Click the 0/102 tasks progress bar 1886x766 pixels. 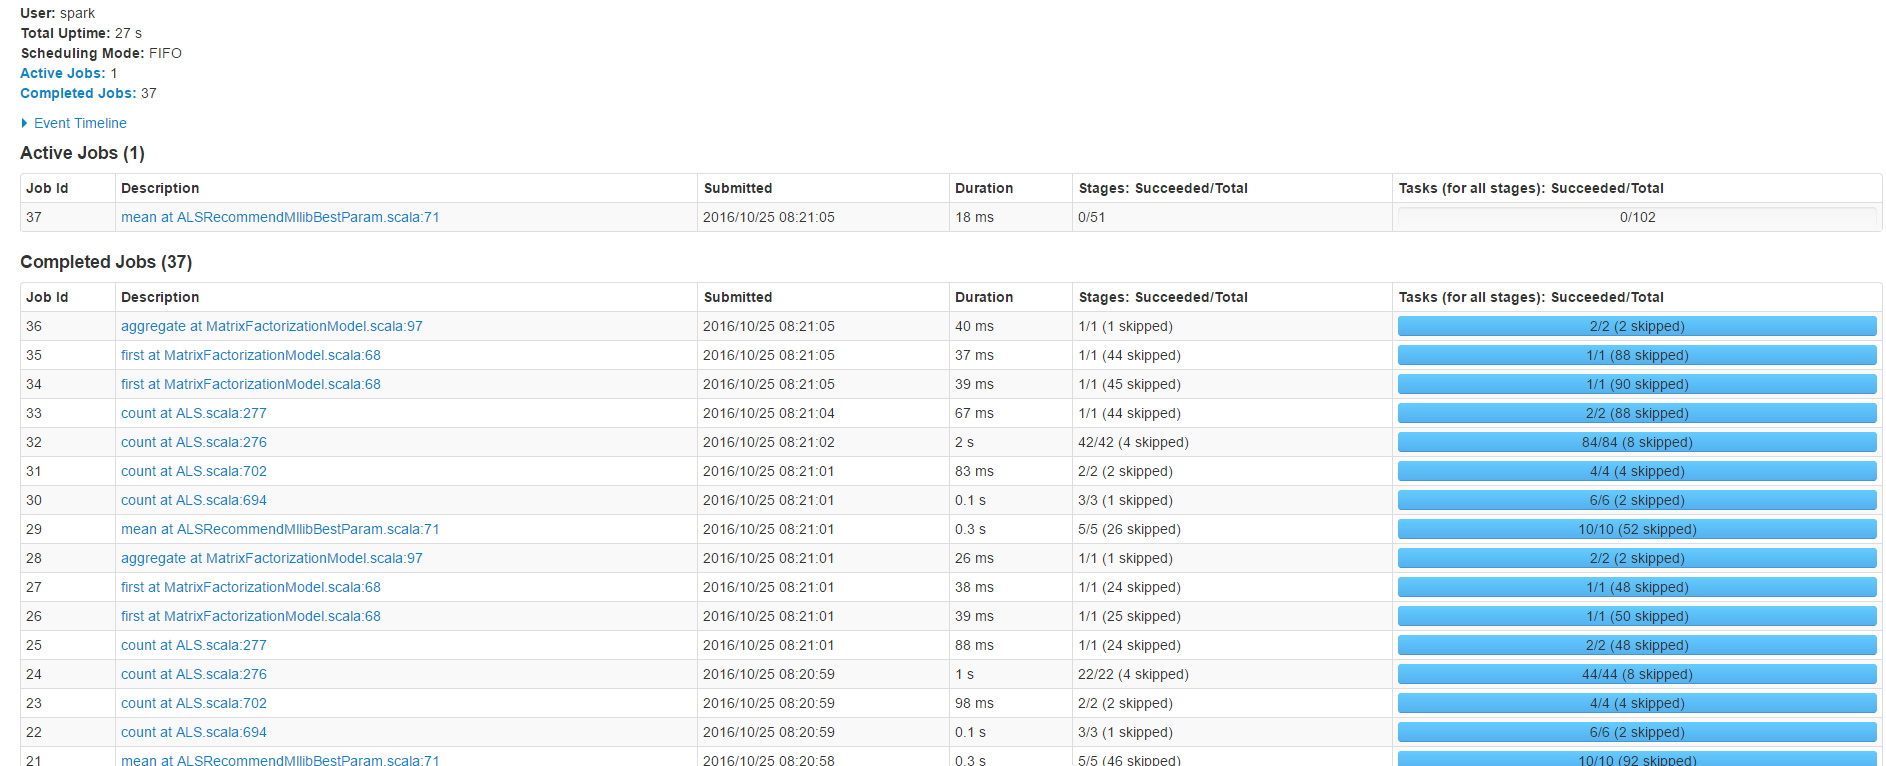pos(1637,217)
